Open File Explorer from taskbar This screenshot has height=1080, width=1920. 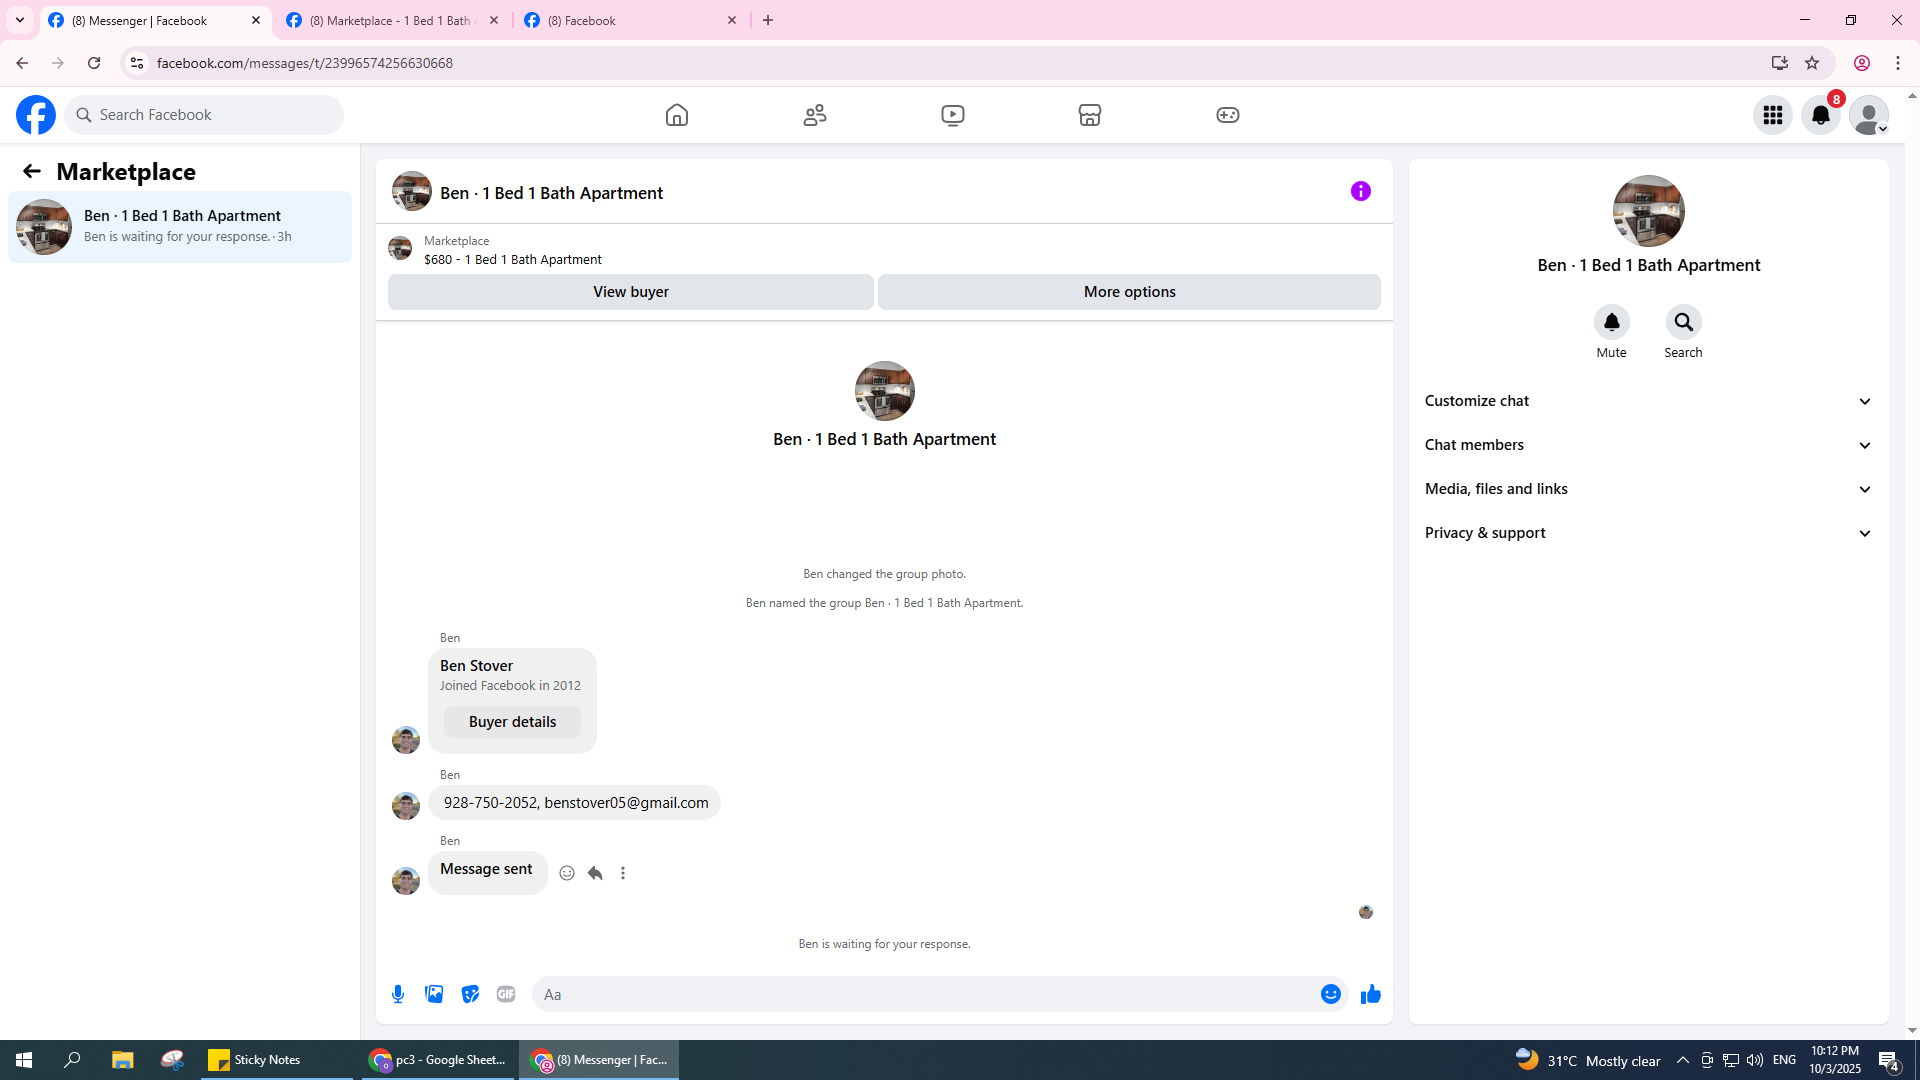(123, 1060)
